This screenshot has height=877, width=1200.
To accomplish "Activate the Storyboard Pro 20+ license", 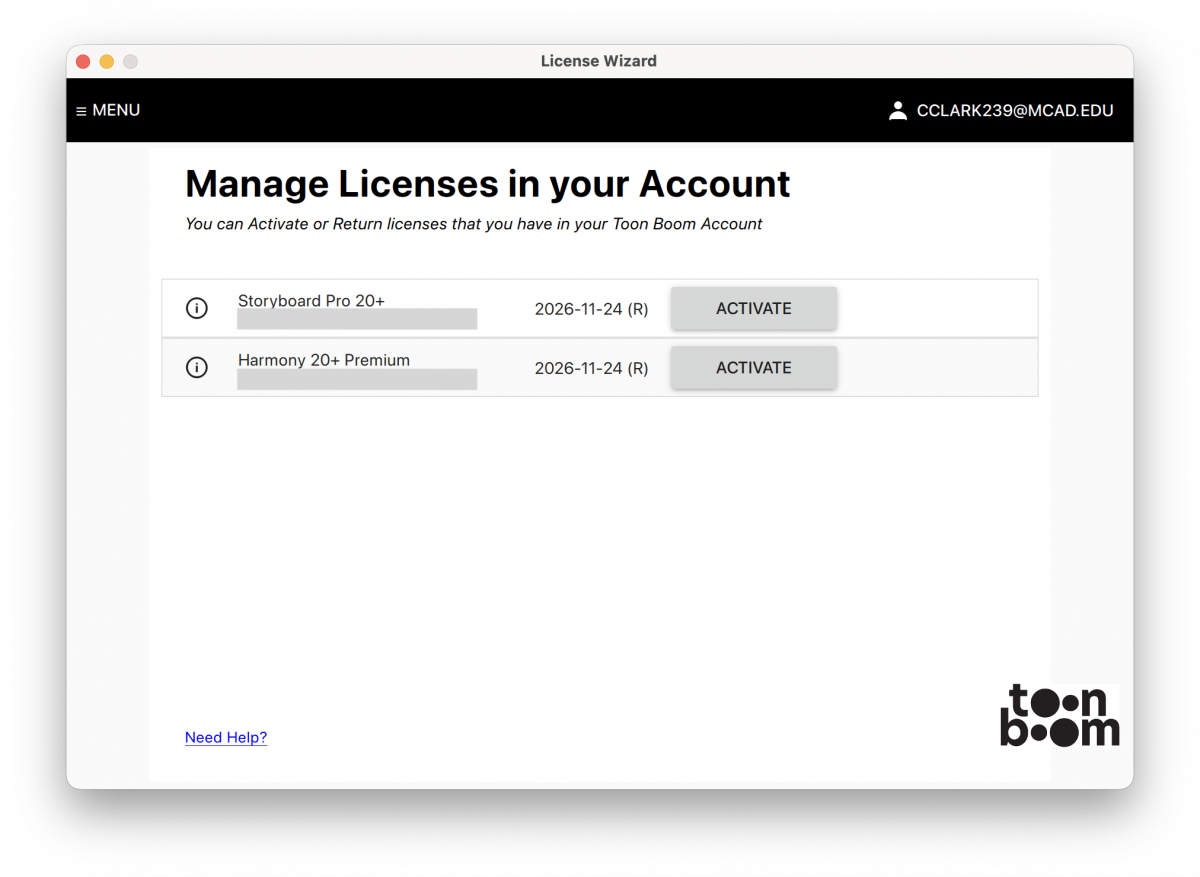I will (754, 308).
